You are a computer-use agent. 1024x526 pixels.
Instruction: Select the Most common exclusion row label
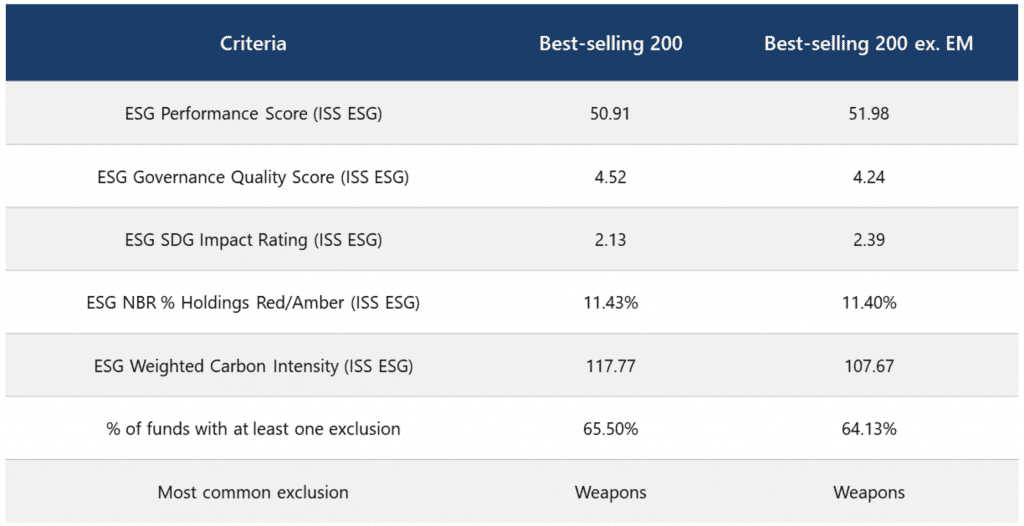tap(253, 492)
